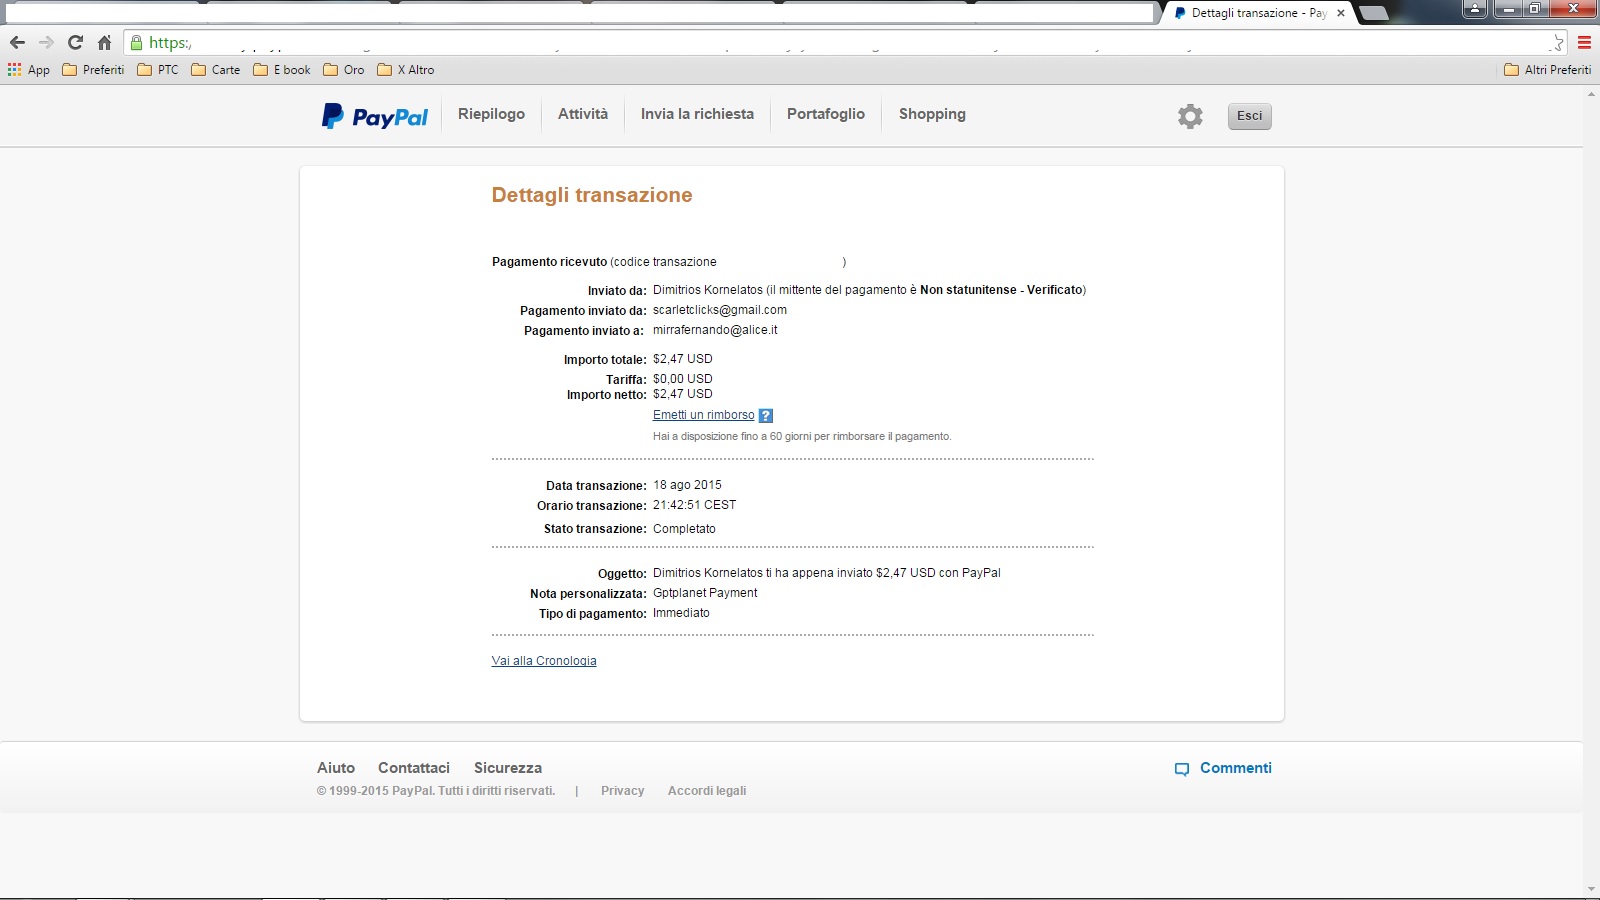
Task: Click the PayPal logo
Action: [x=375, y=116]
